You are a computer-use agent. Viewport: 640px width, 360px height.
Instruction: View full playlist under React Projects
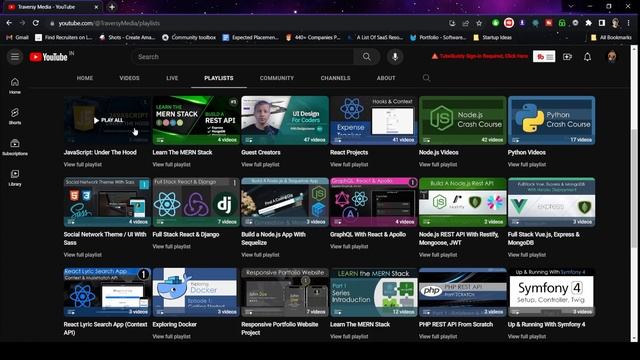[349, 164]
